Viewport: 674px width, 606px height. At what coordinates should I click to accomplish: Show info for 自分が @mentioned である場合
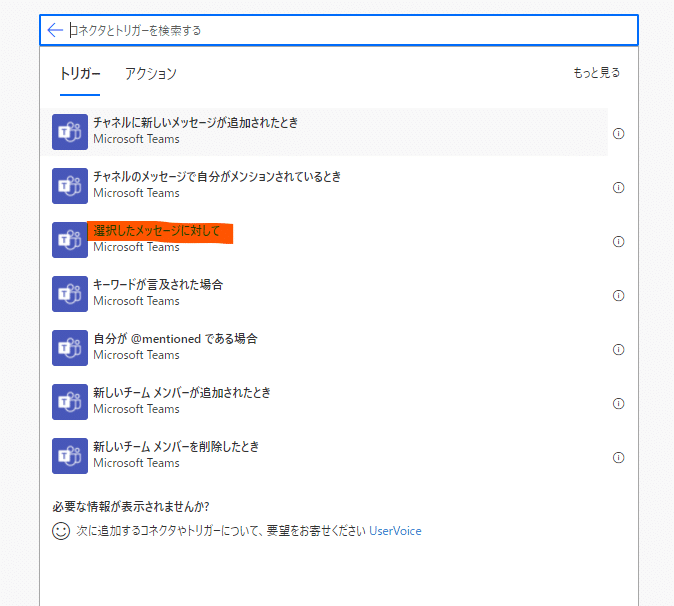point(618,349)
